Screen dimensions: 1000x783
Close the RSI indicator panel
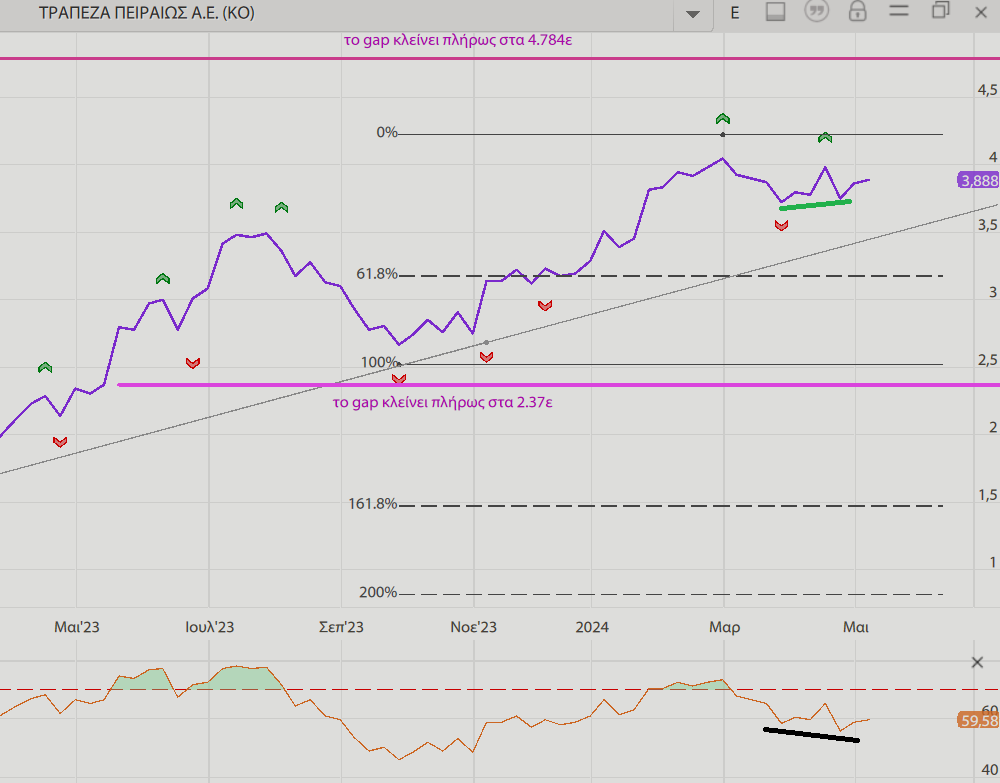(977, 662)
